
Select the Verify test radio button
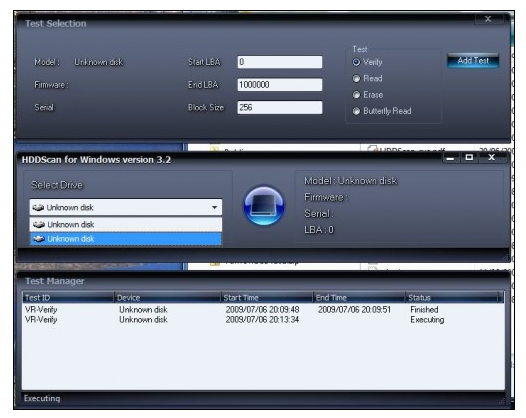coord(356,62)
